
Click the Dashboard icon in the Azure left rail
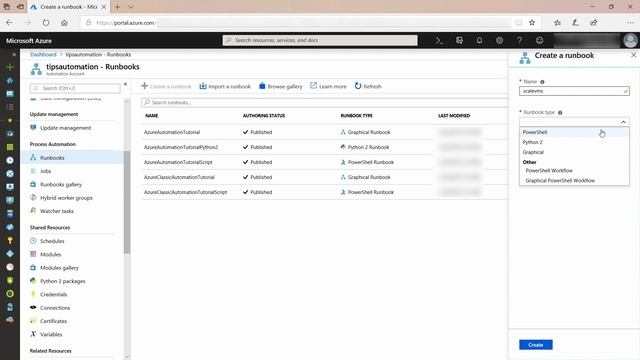tap(10, 94)
